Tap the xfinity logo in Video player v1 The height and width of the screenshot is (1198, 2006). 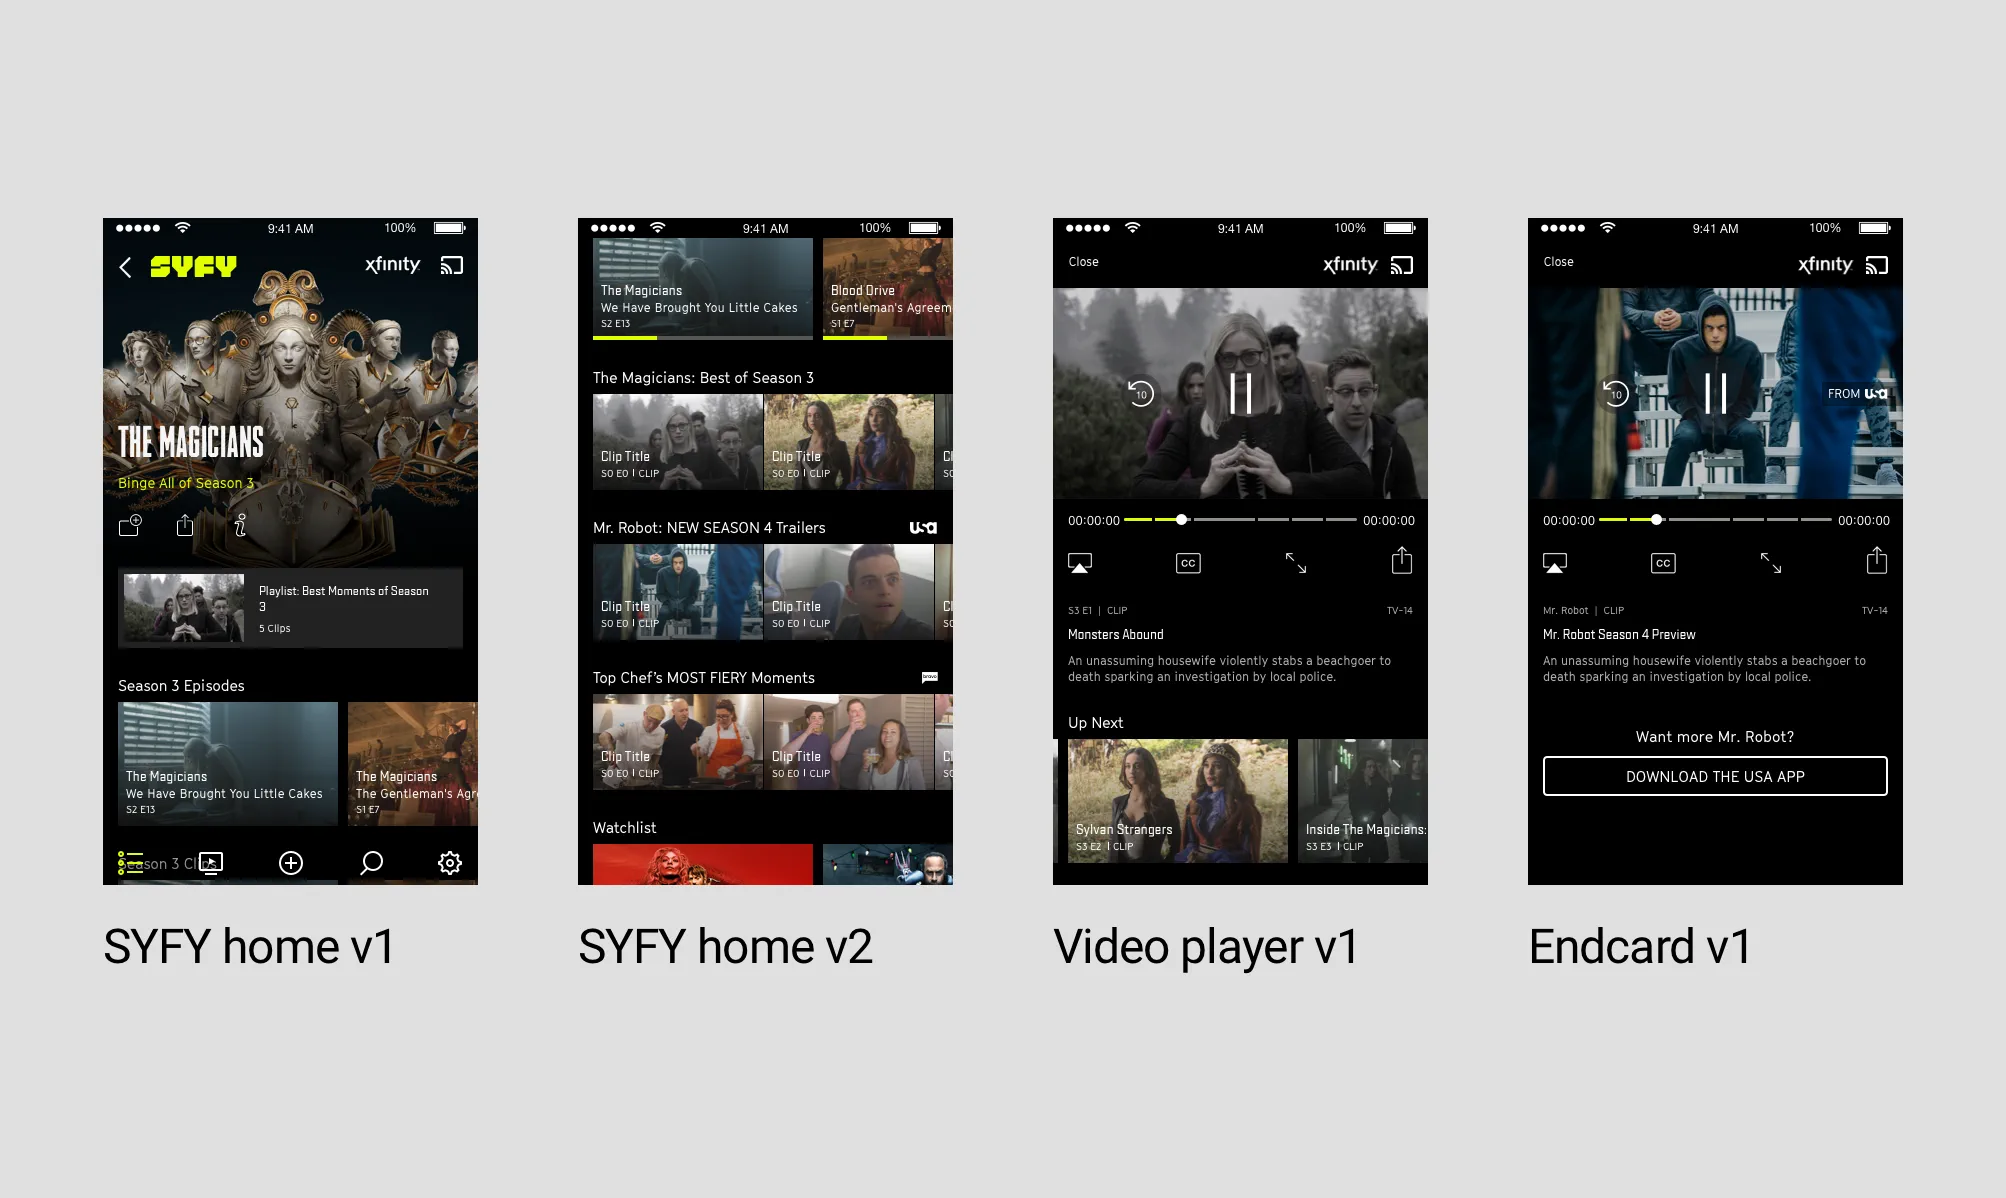(x=1350, y=265)
